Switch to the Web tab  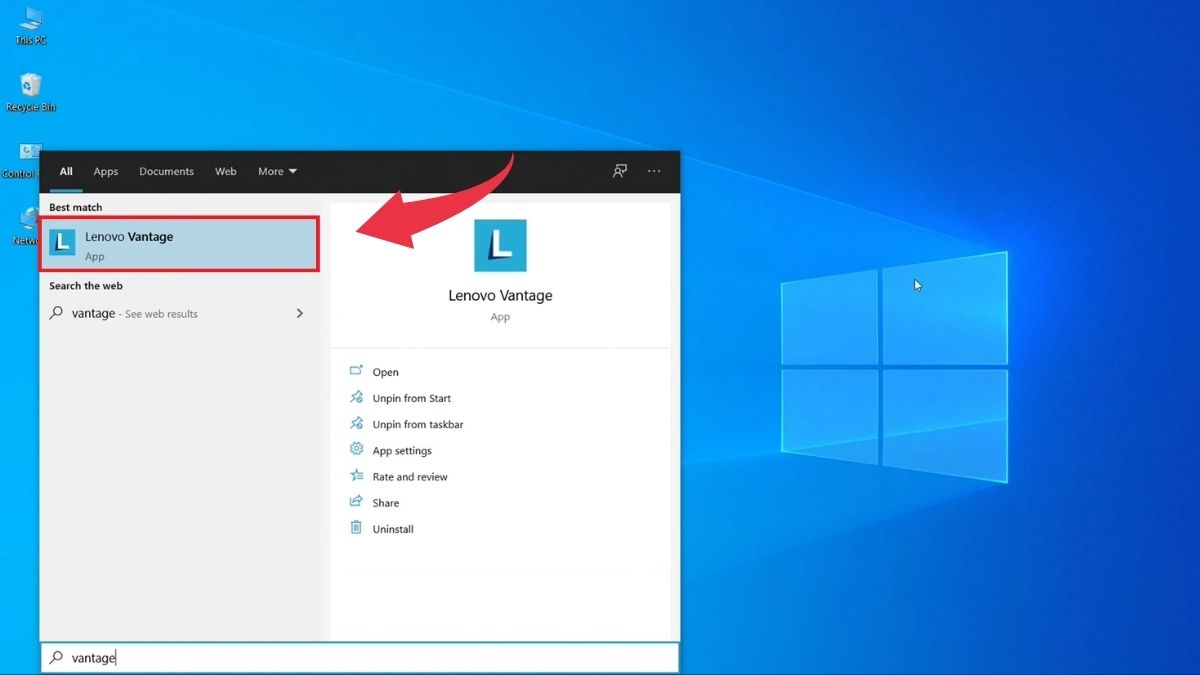(226, 171)
